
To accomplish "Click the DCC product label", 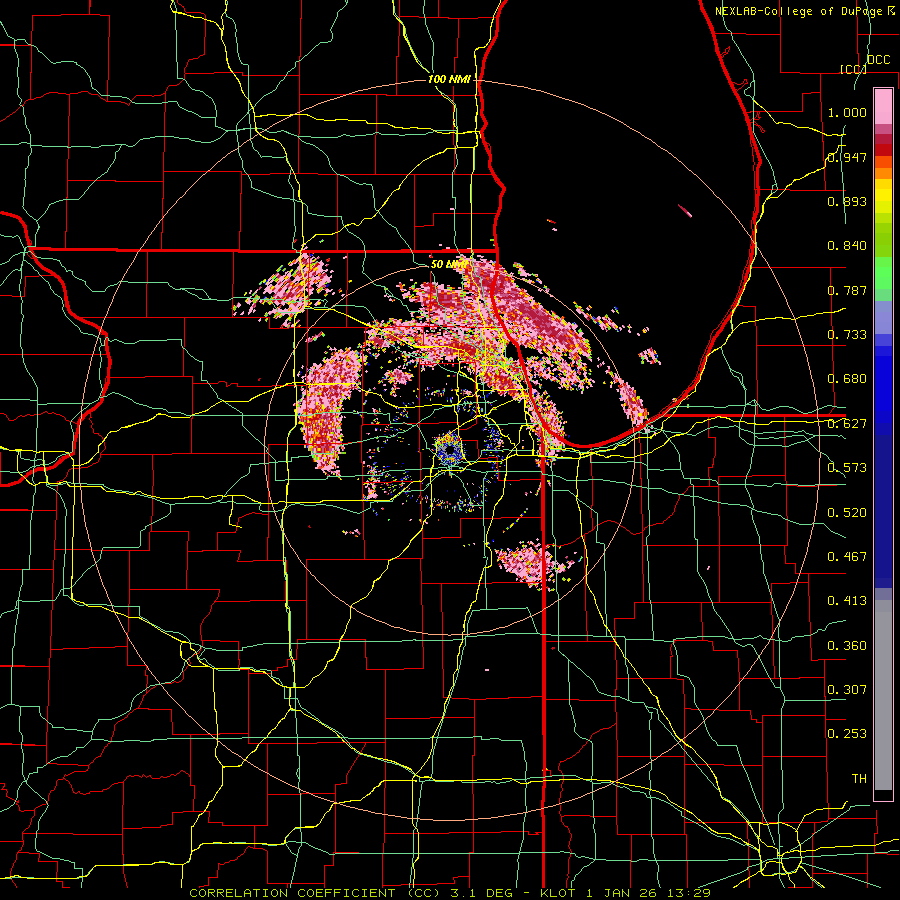I will pos(878,60).
